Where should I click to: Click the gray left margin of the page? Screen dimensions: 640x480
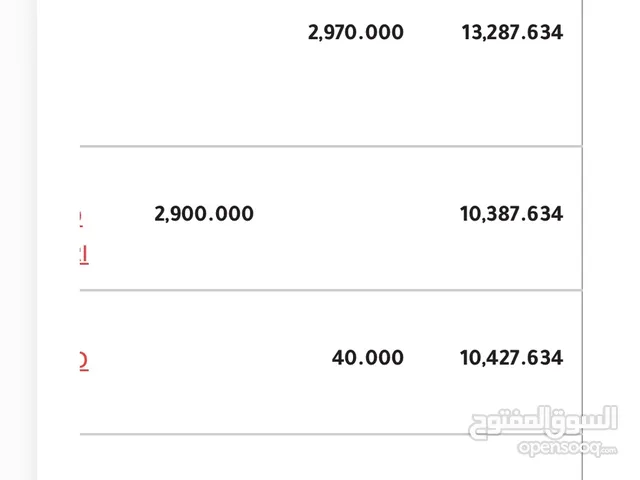tap(18, 240)
